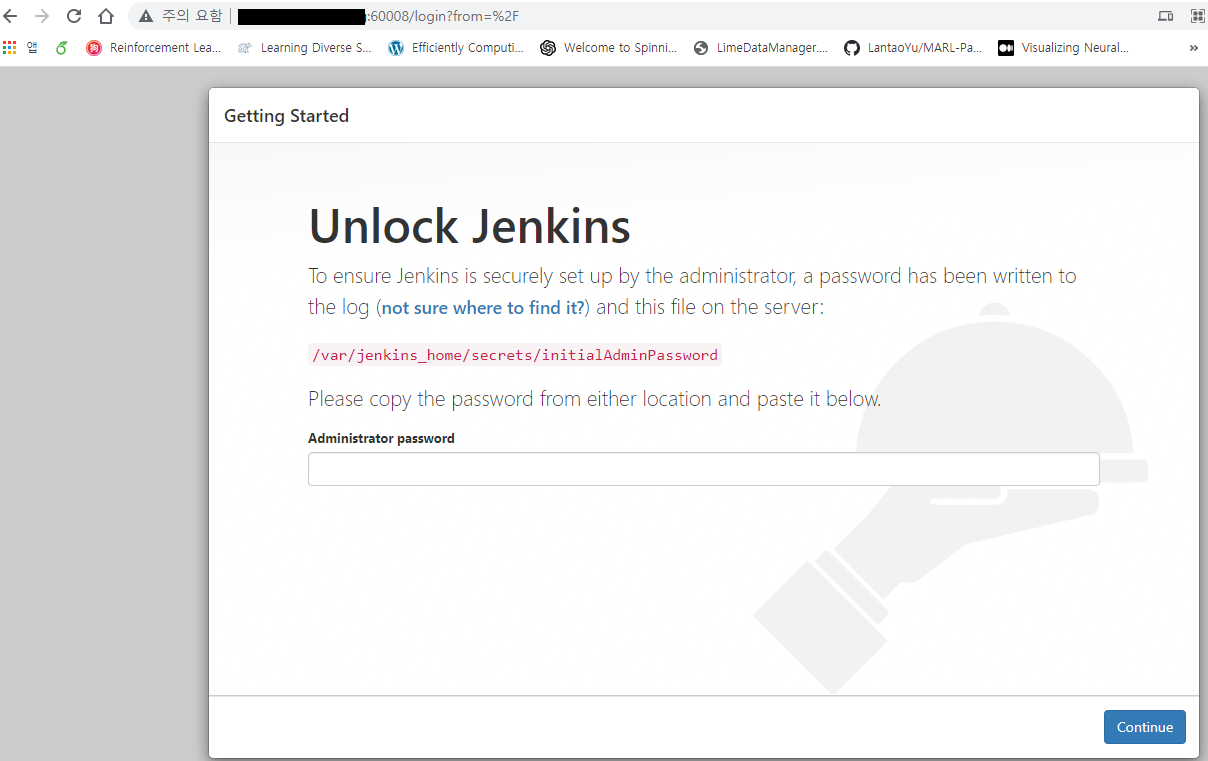
Task: Open the LantaoYu/MARL-Pa... GitHub bookmark
Action: coord(913,47)
